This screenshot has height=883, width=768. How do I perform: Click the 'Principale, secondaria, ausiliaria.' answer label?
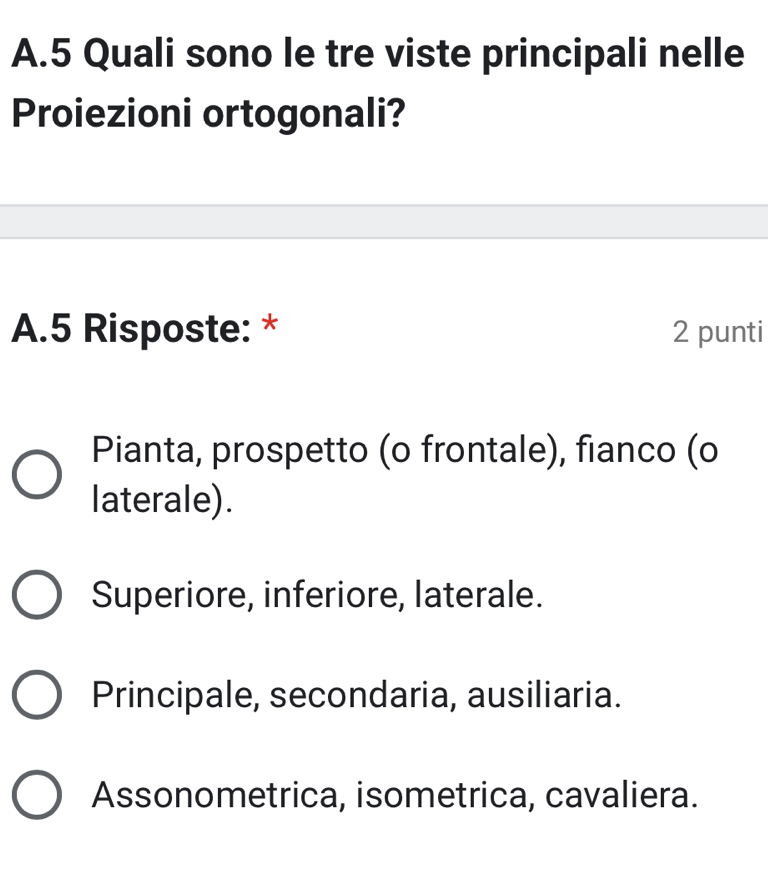click(x=357, y=695)
